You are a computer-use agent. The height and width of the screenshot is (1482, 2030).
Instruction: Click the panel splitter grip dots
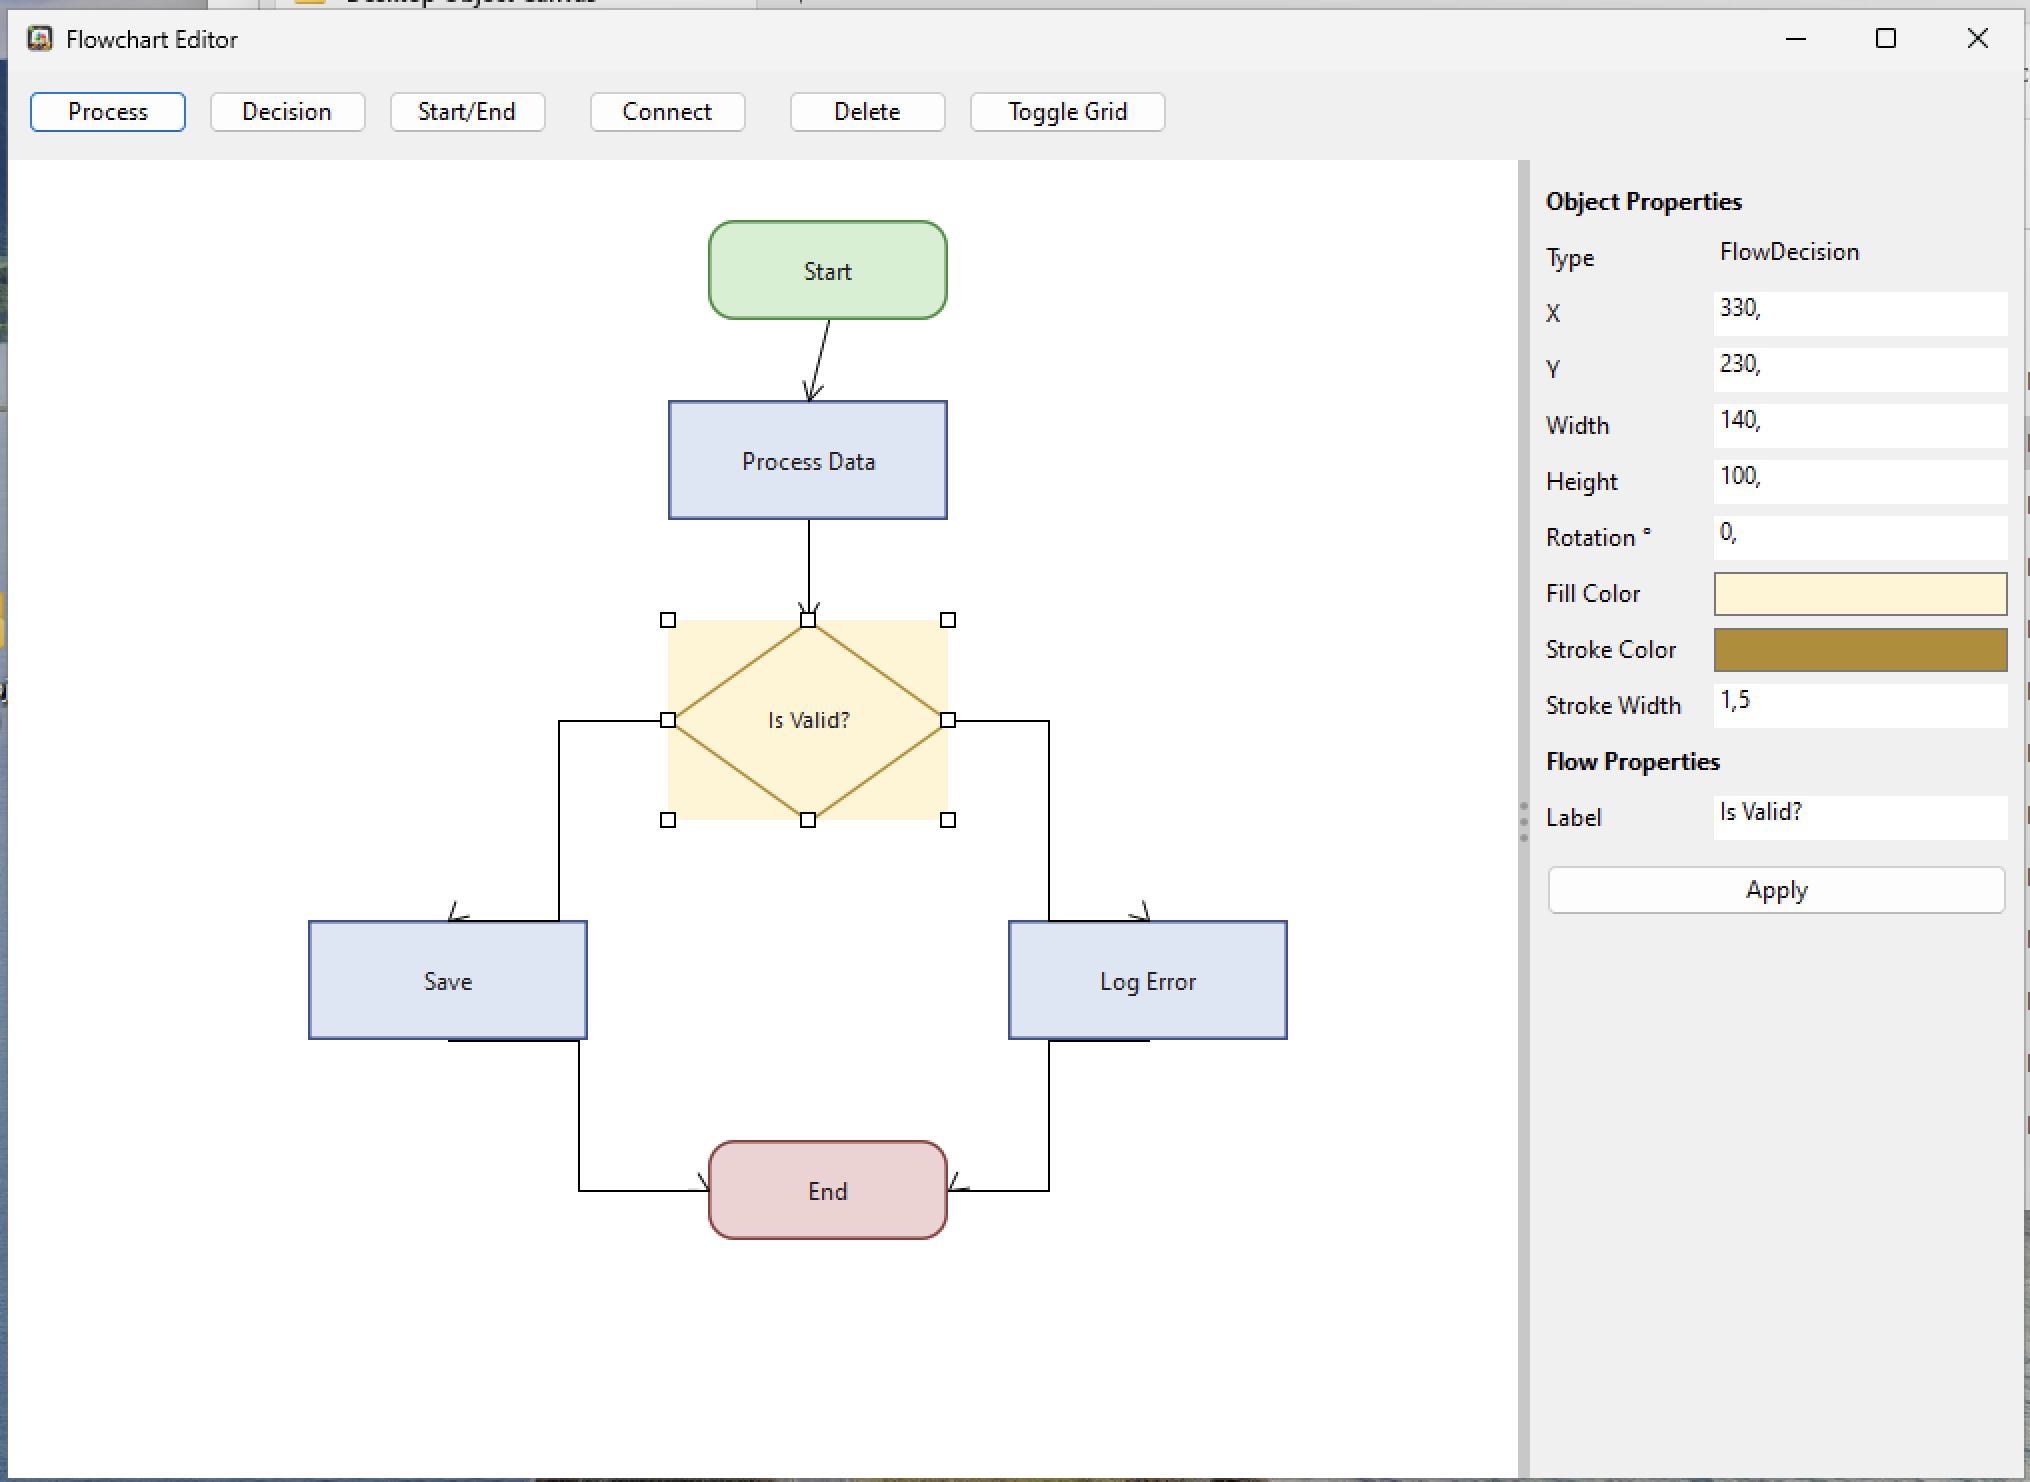pyautogui.click(x=1523, y=822)
